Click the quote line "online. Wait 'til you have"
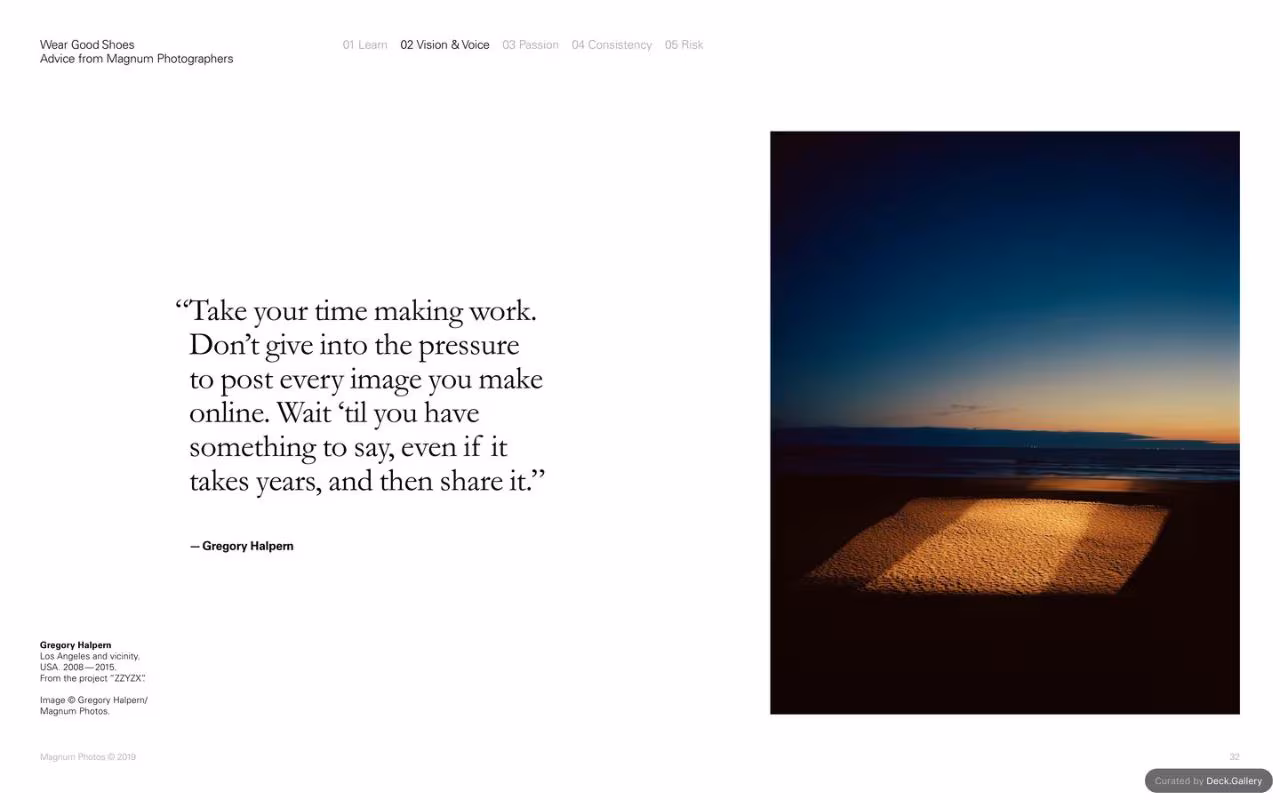Viewport: 1280px width, 800px height. [334, 413]
